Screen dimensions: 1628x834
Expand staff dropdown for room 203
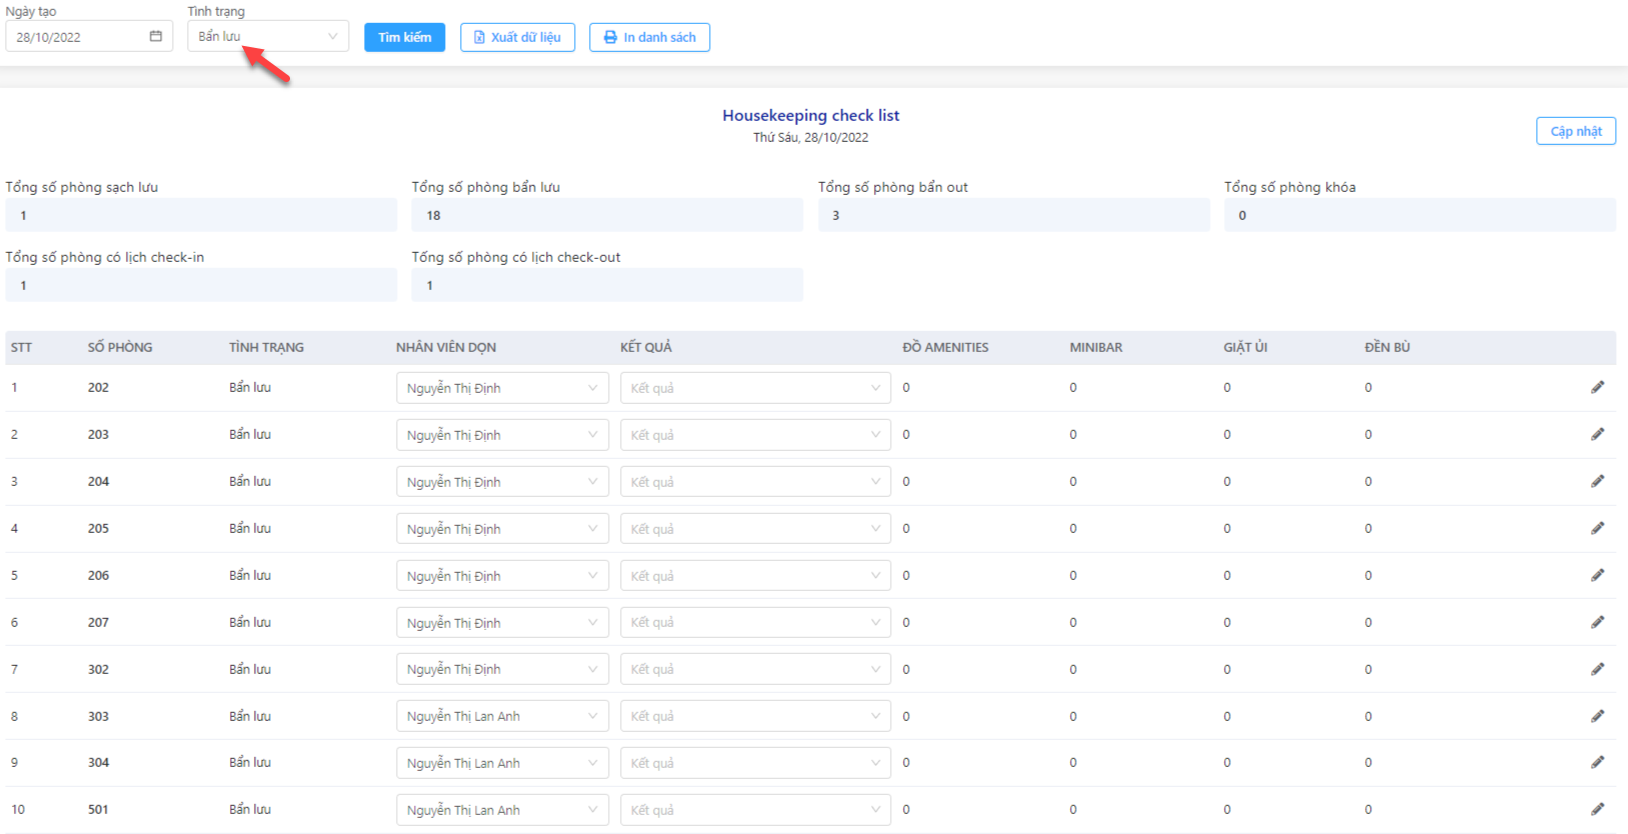click(x=502, y=435)
